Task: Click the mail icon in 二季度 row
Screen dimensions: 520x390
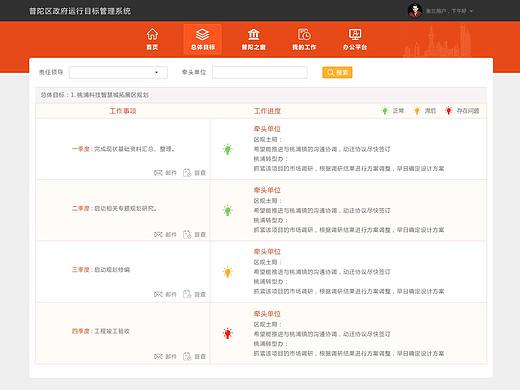Action: point(158,234)
